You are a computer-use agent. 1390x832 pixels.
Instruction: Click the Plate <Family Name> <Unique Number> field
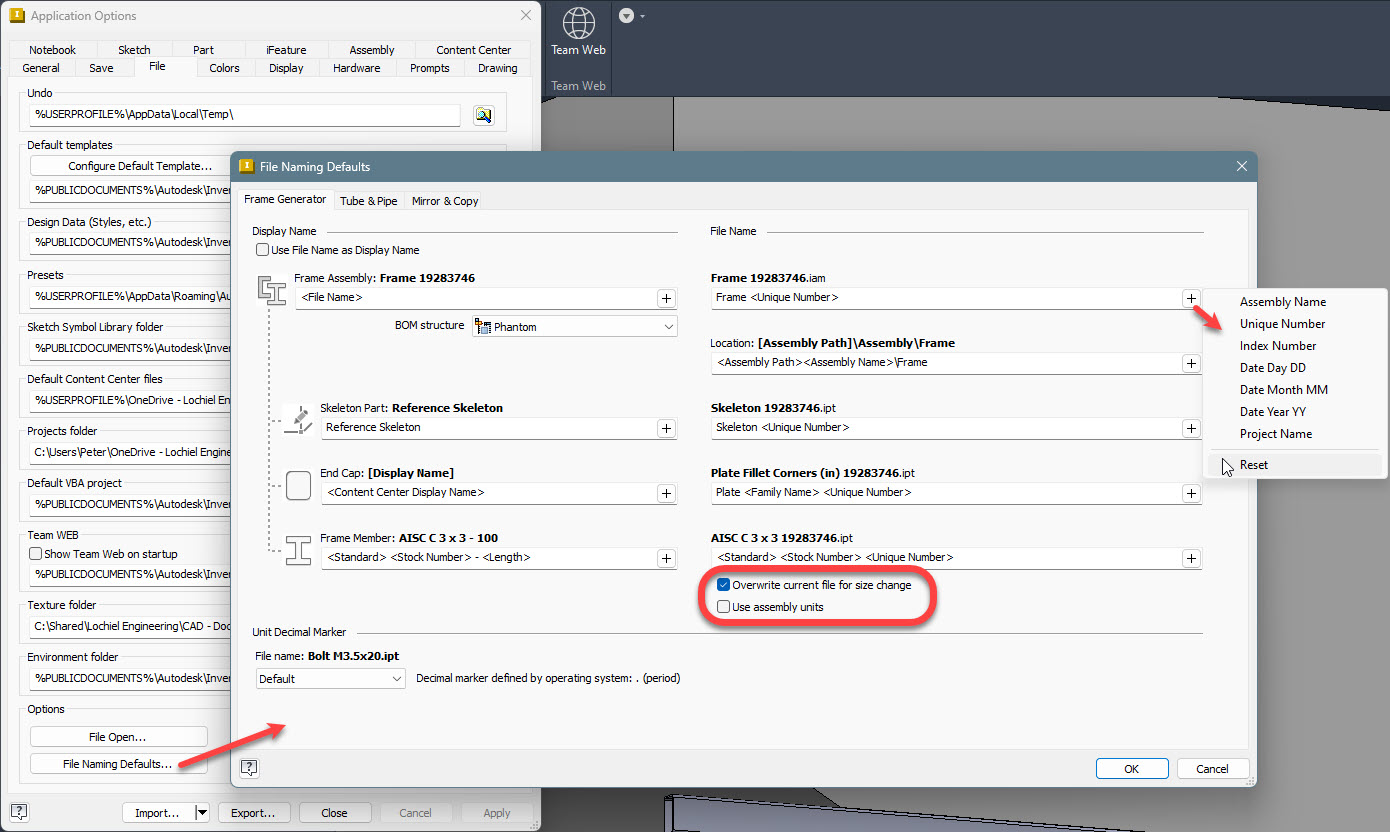946,493
